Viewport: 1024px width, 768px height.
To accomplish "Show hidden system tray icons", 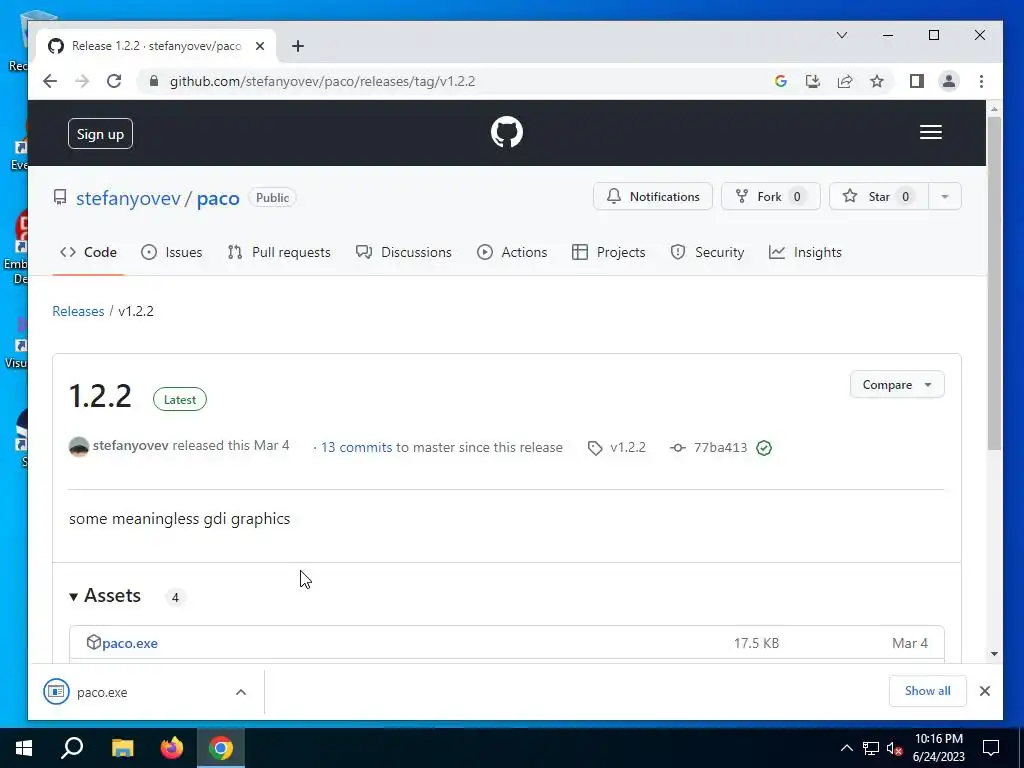I will coord(846,748).
